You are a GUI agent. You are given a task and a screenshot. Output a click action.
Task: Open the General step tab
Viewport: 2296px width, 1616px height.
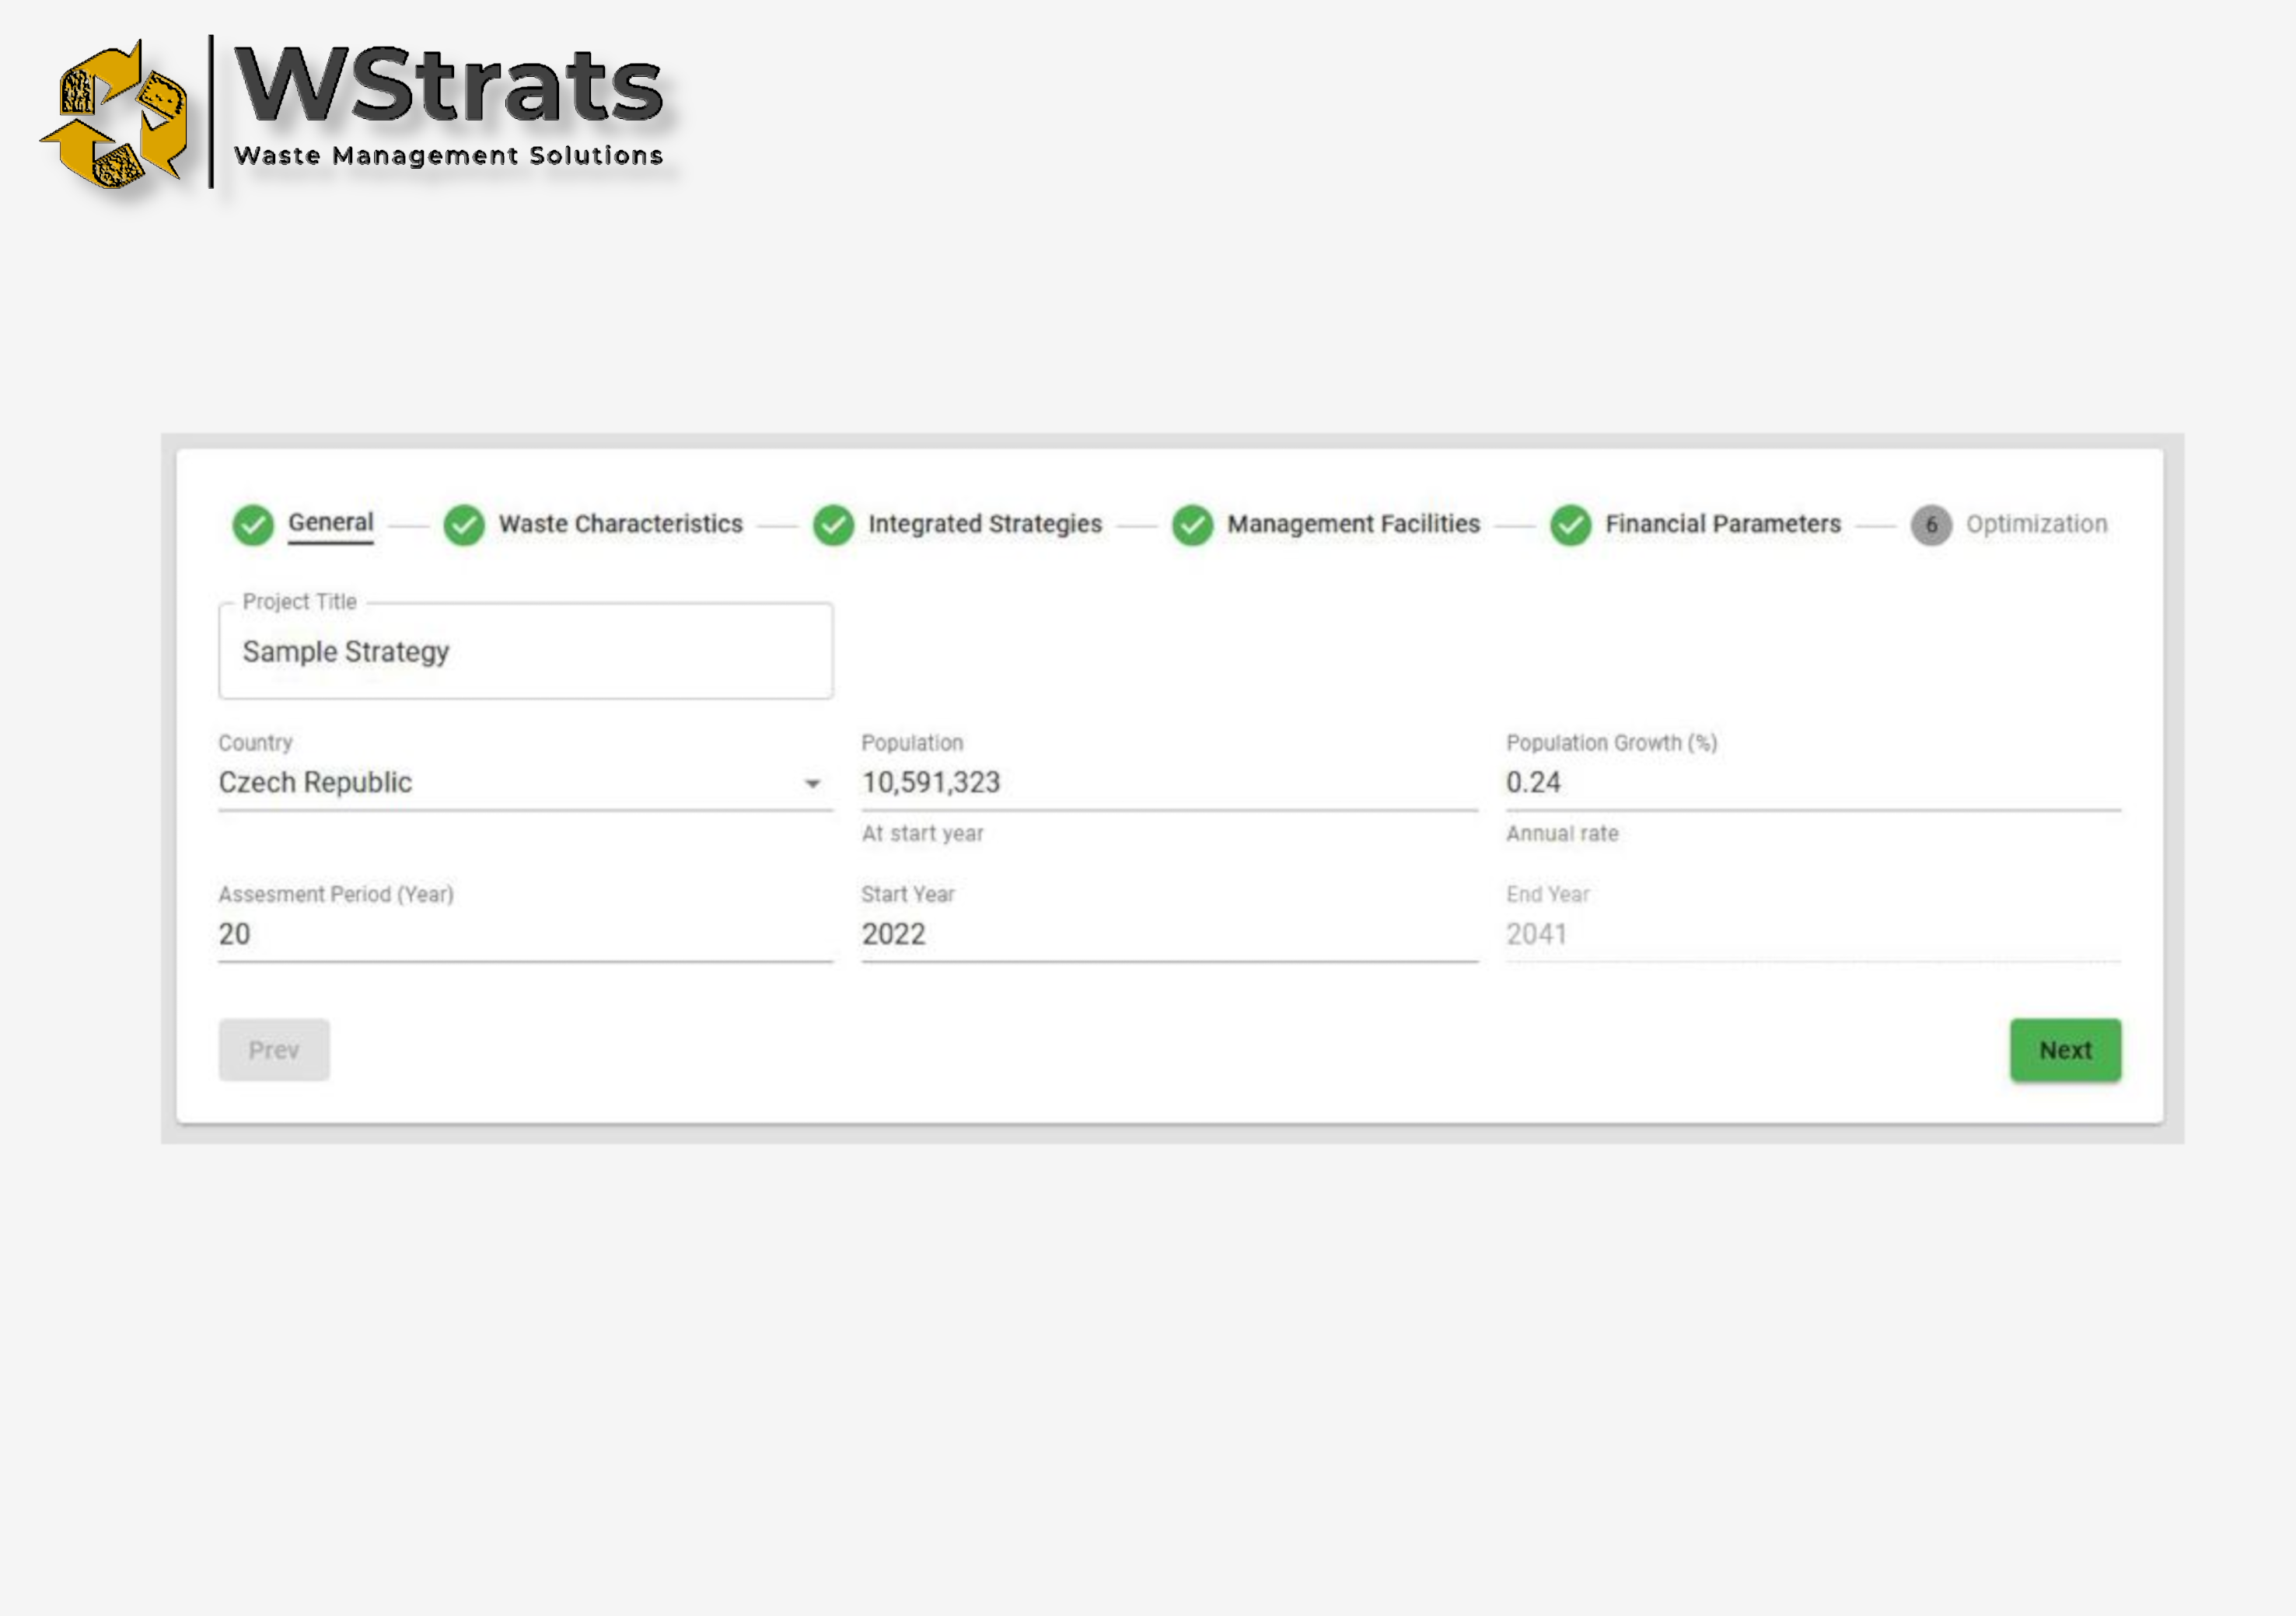(x=331, y=523)
